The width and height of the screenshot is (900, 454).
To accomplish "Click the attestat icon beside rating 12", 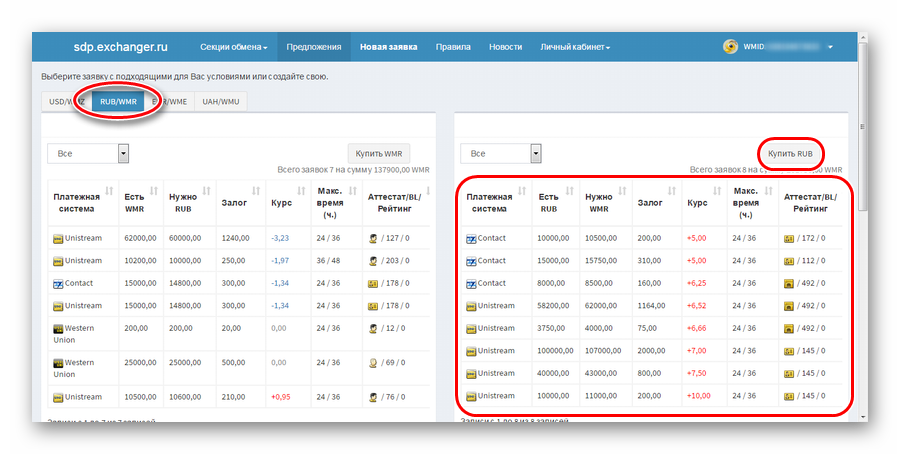I will point(373,328).
